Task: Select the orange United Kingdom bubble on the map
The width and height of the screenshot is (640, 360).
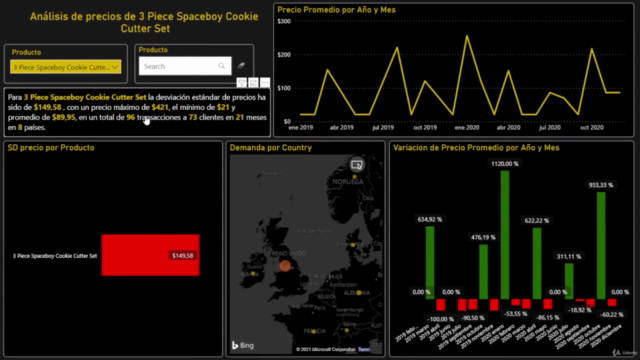Action: tap(285, 266)
